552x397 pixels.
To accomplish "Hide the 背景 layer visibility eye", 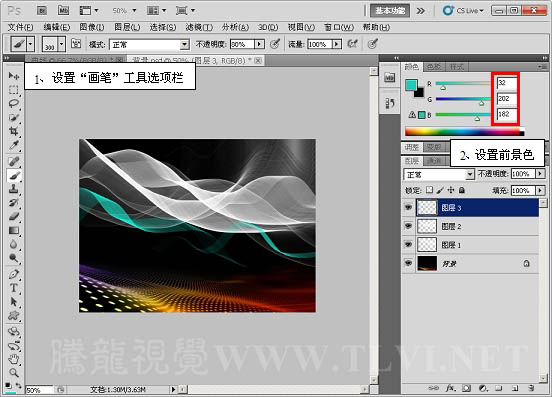I will (x=408, y=263).
